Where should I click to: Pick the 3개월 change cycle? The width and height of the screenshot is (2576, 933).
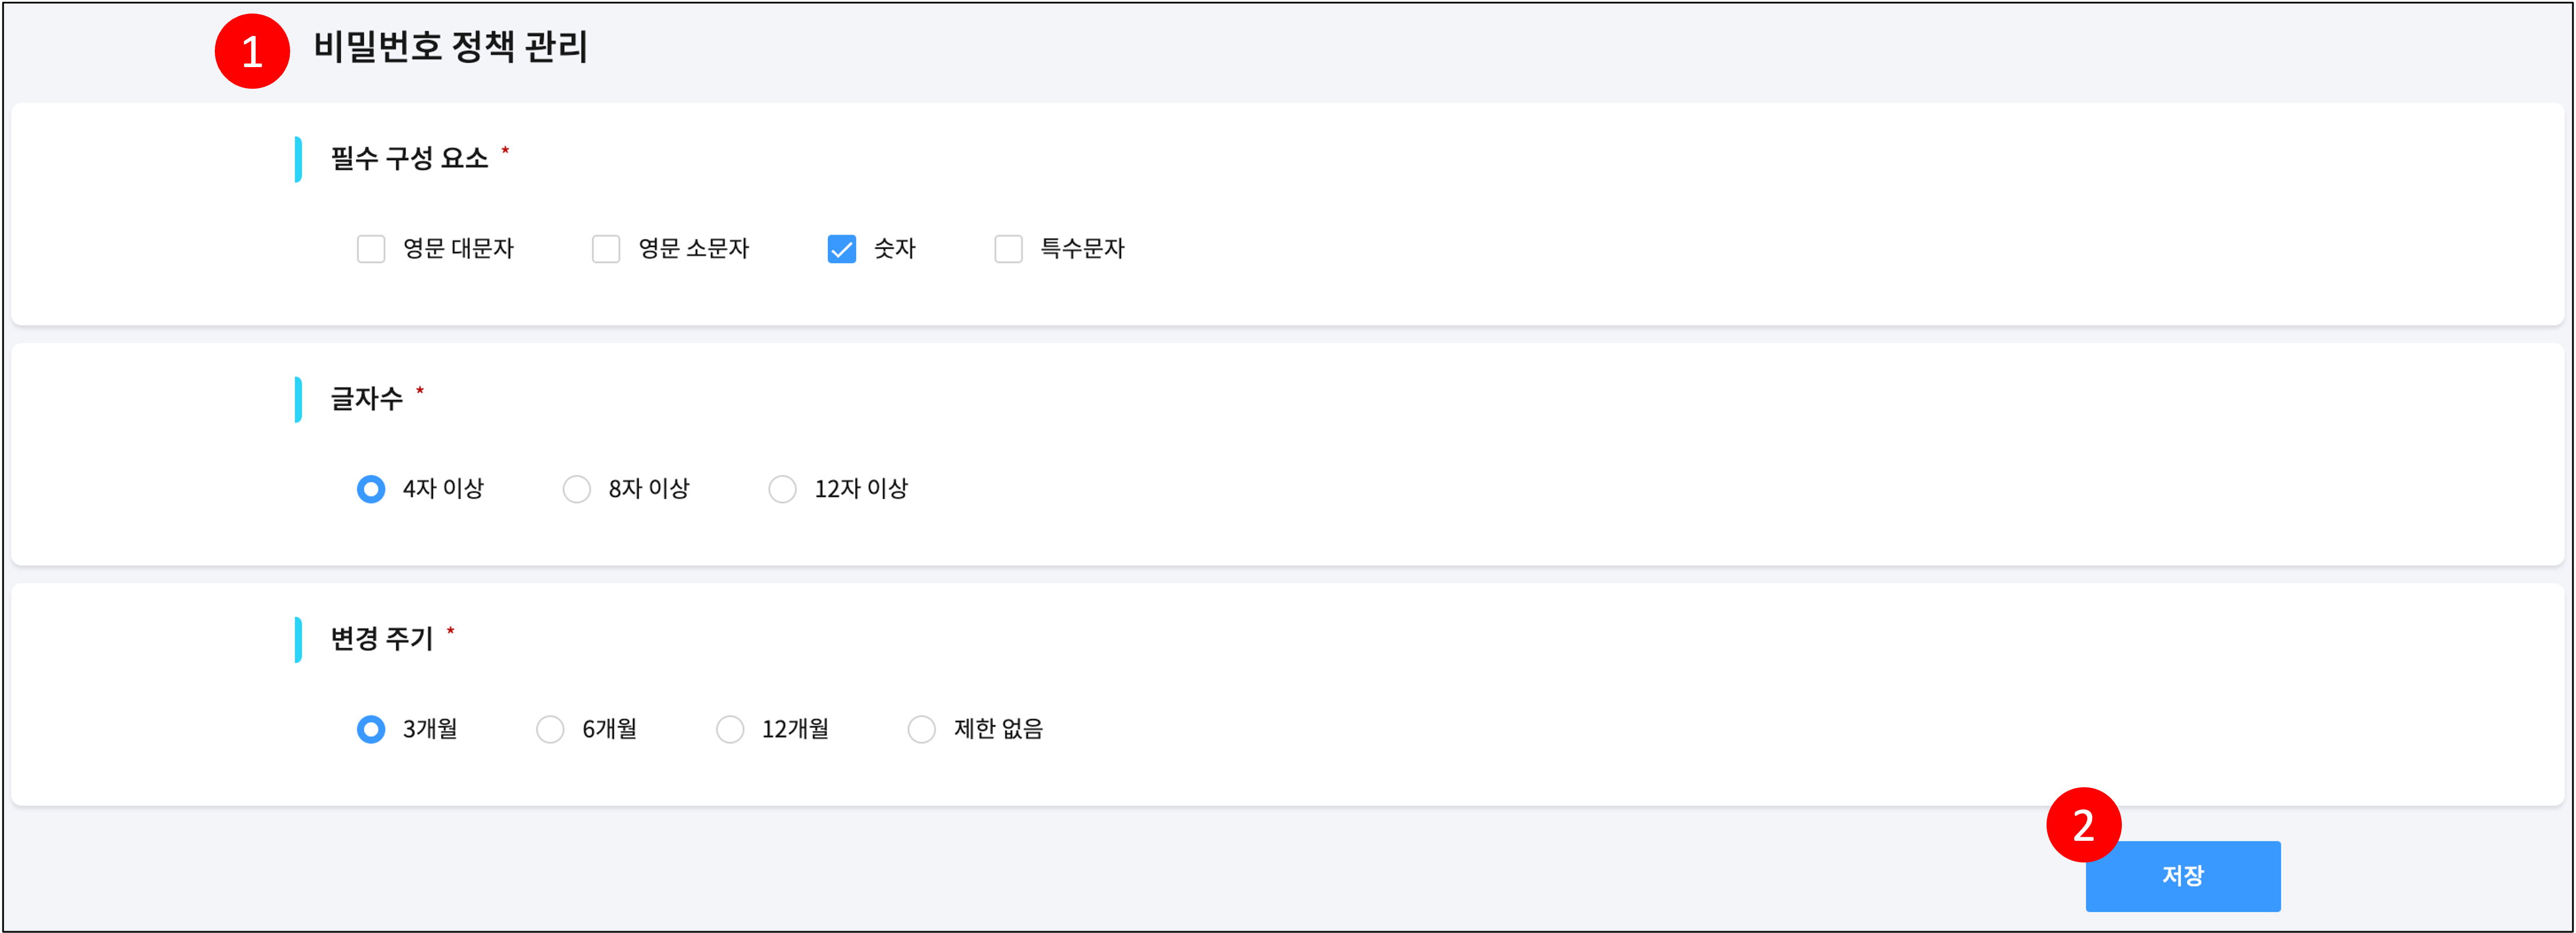click(x=371, y=729)
